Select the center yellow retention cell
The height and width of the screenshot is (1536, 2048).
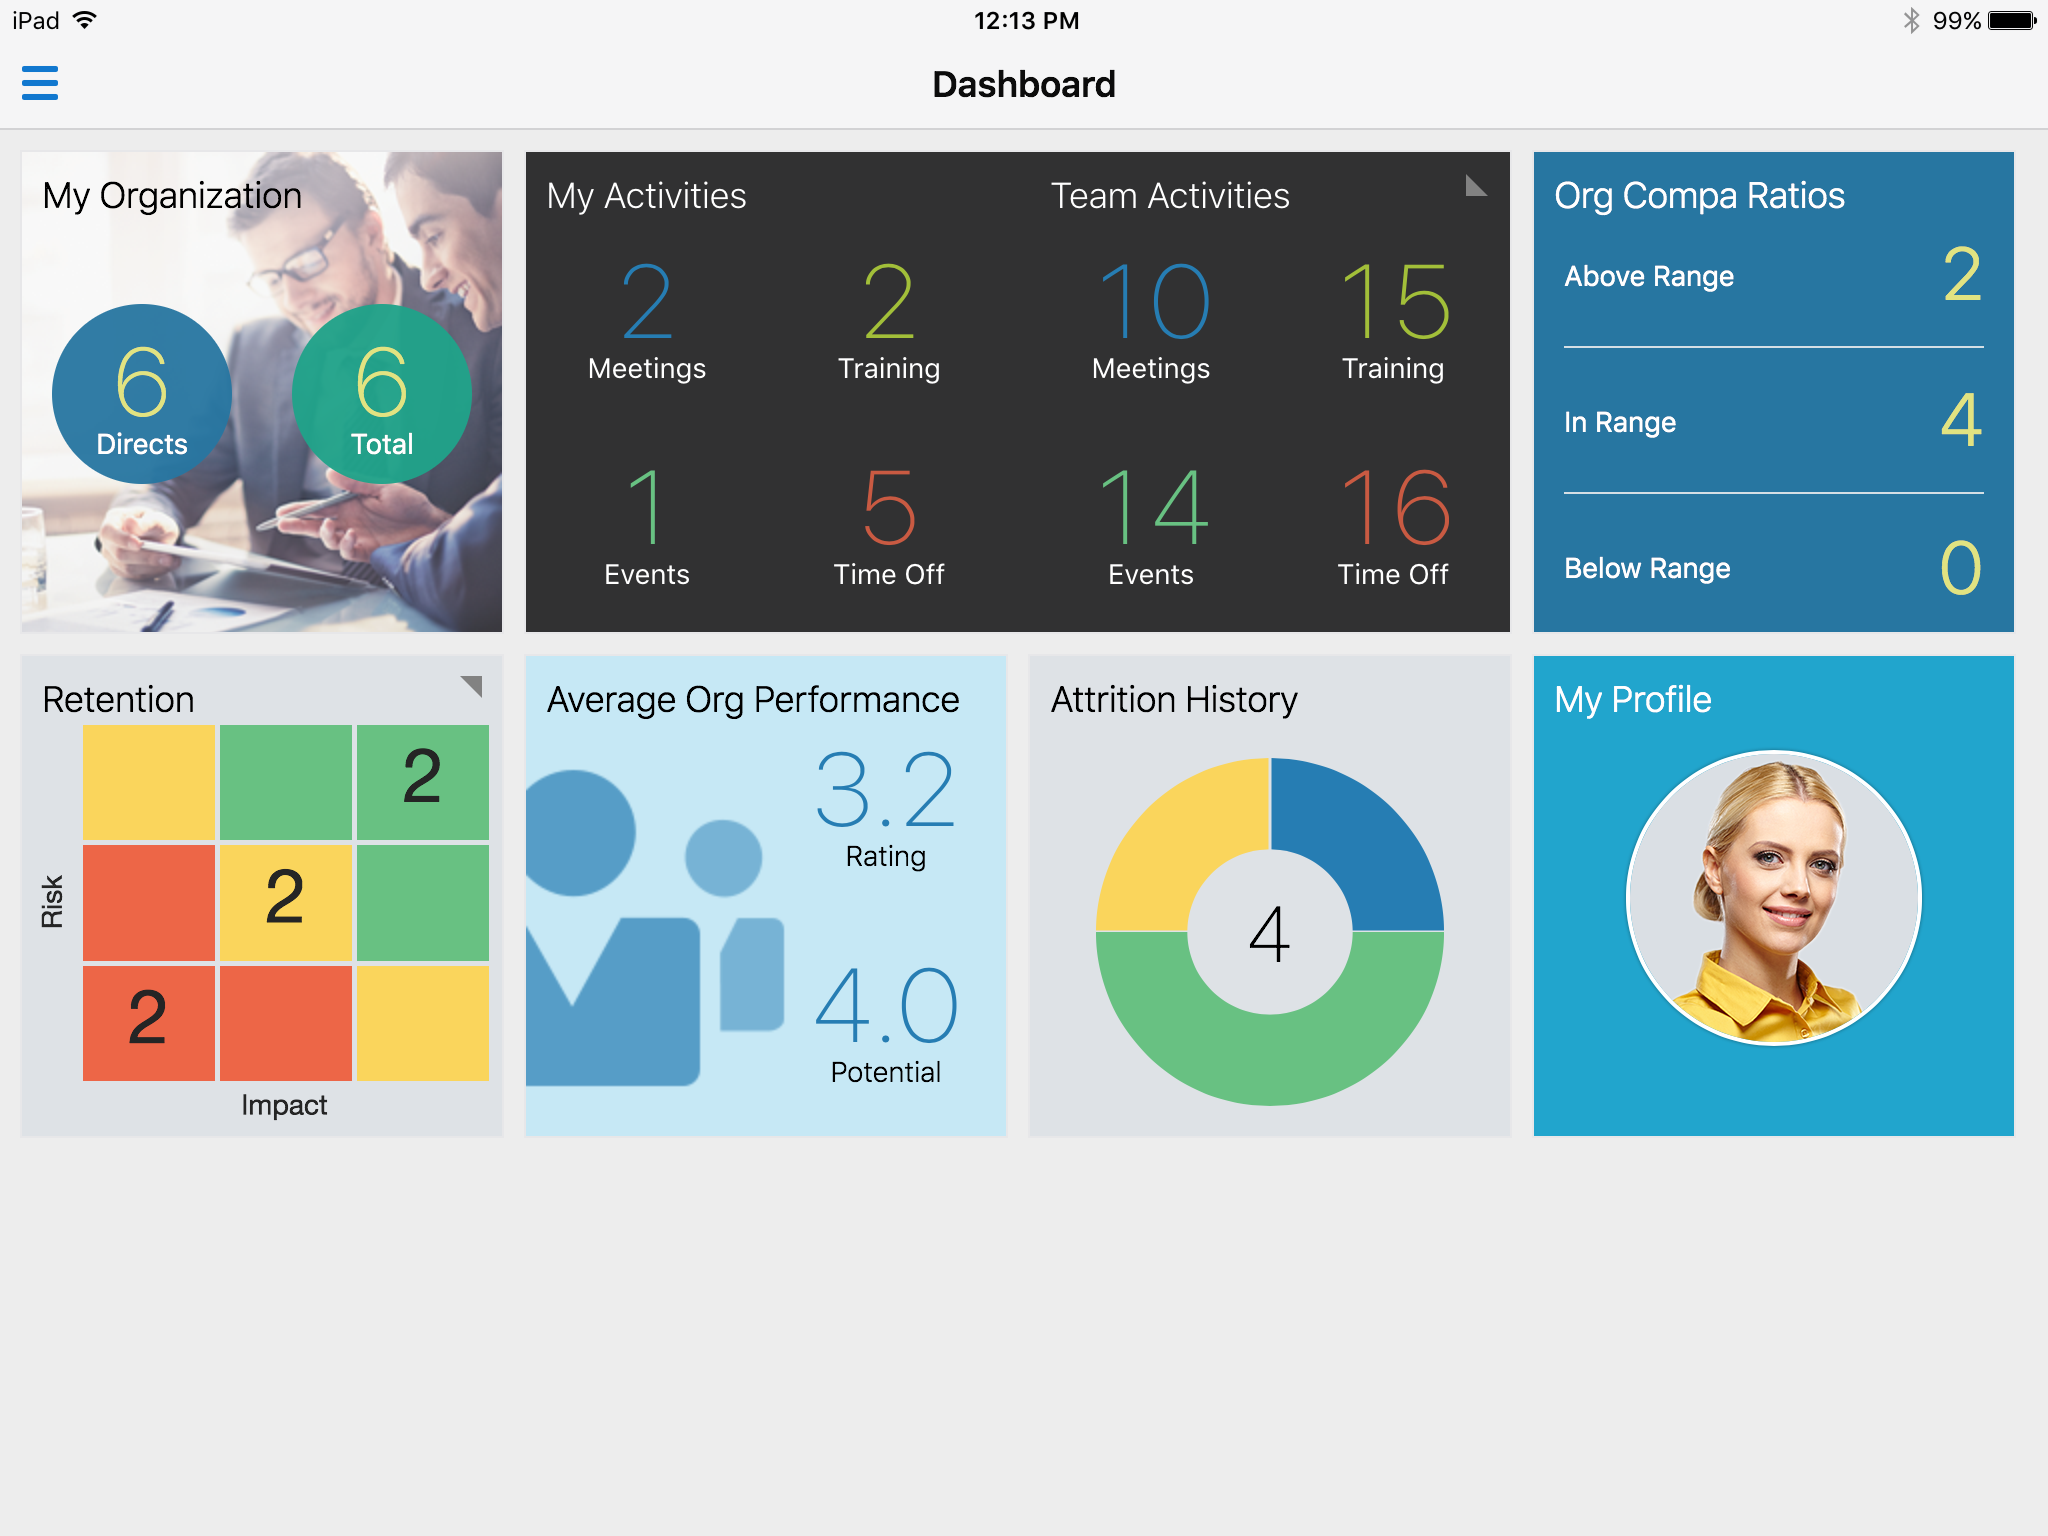coord(285,901)
